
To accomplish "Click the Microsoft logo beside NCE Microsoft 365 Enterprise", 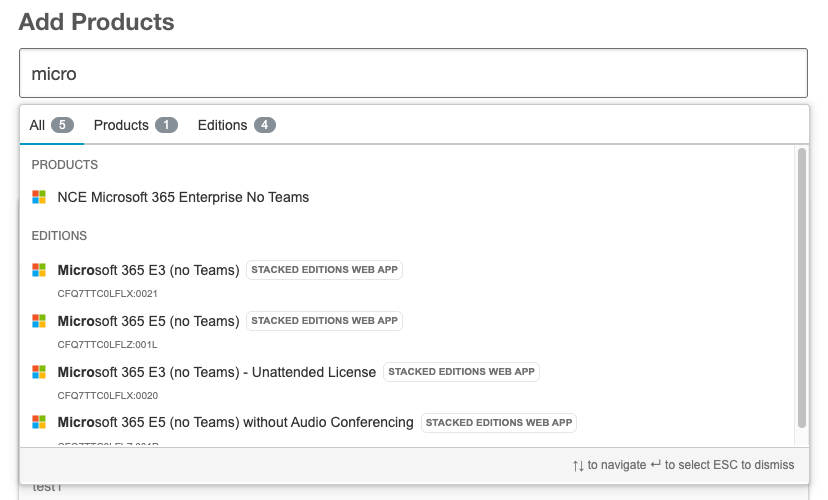I will tap(39, 197).
